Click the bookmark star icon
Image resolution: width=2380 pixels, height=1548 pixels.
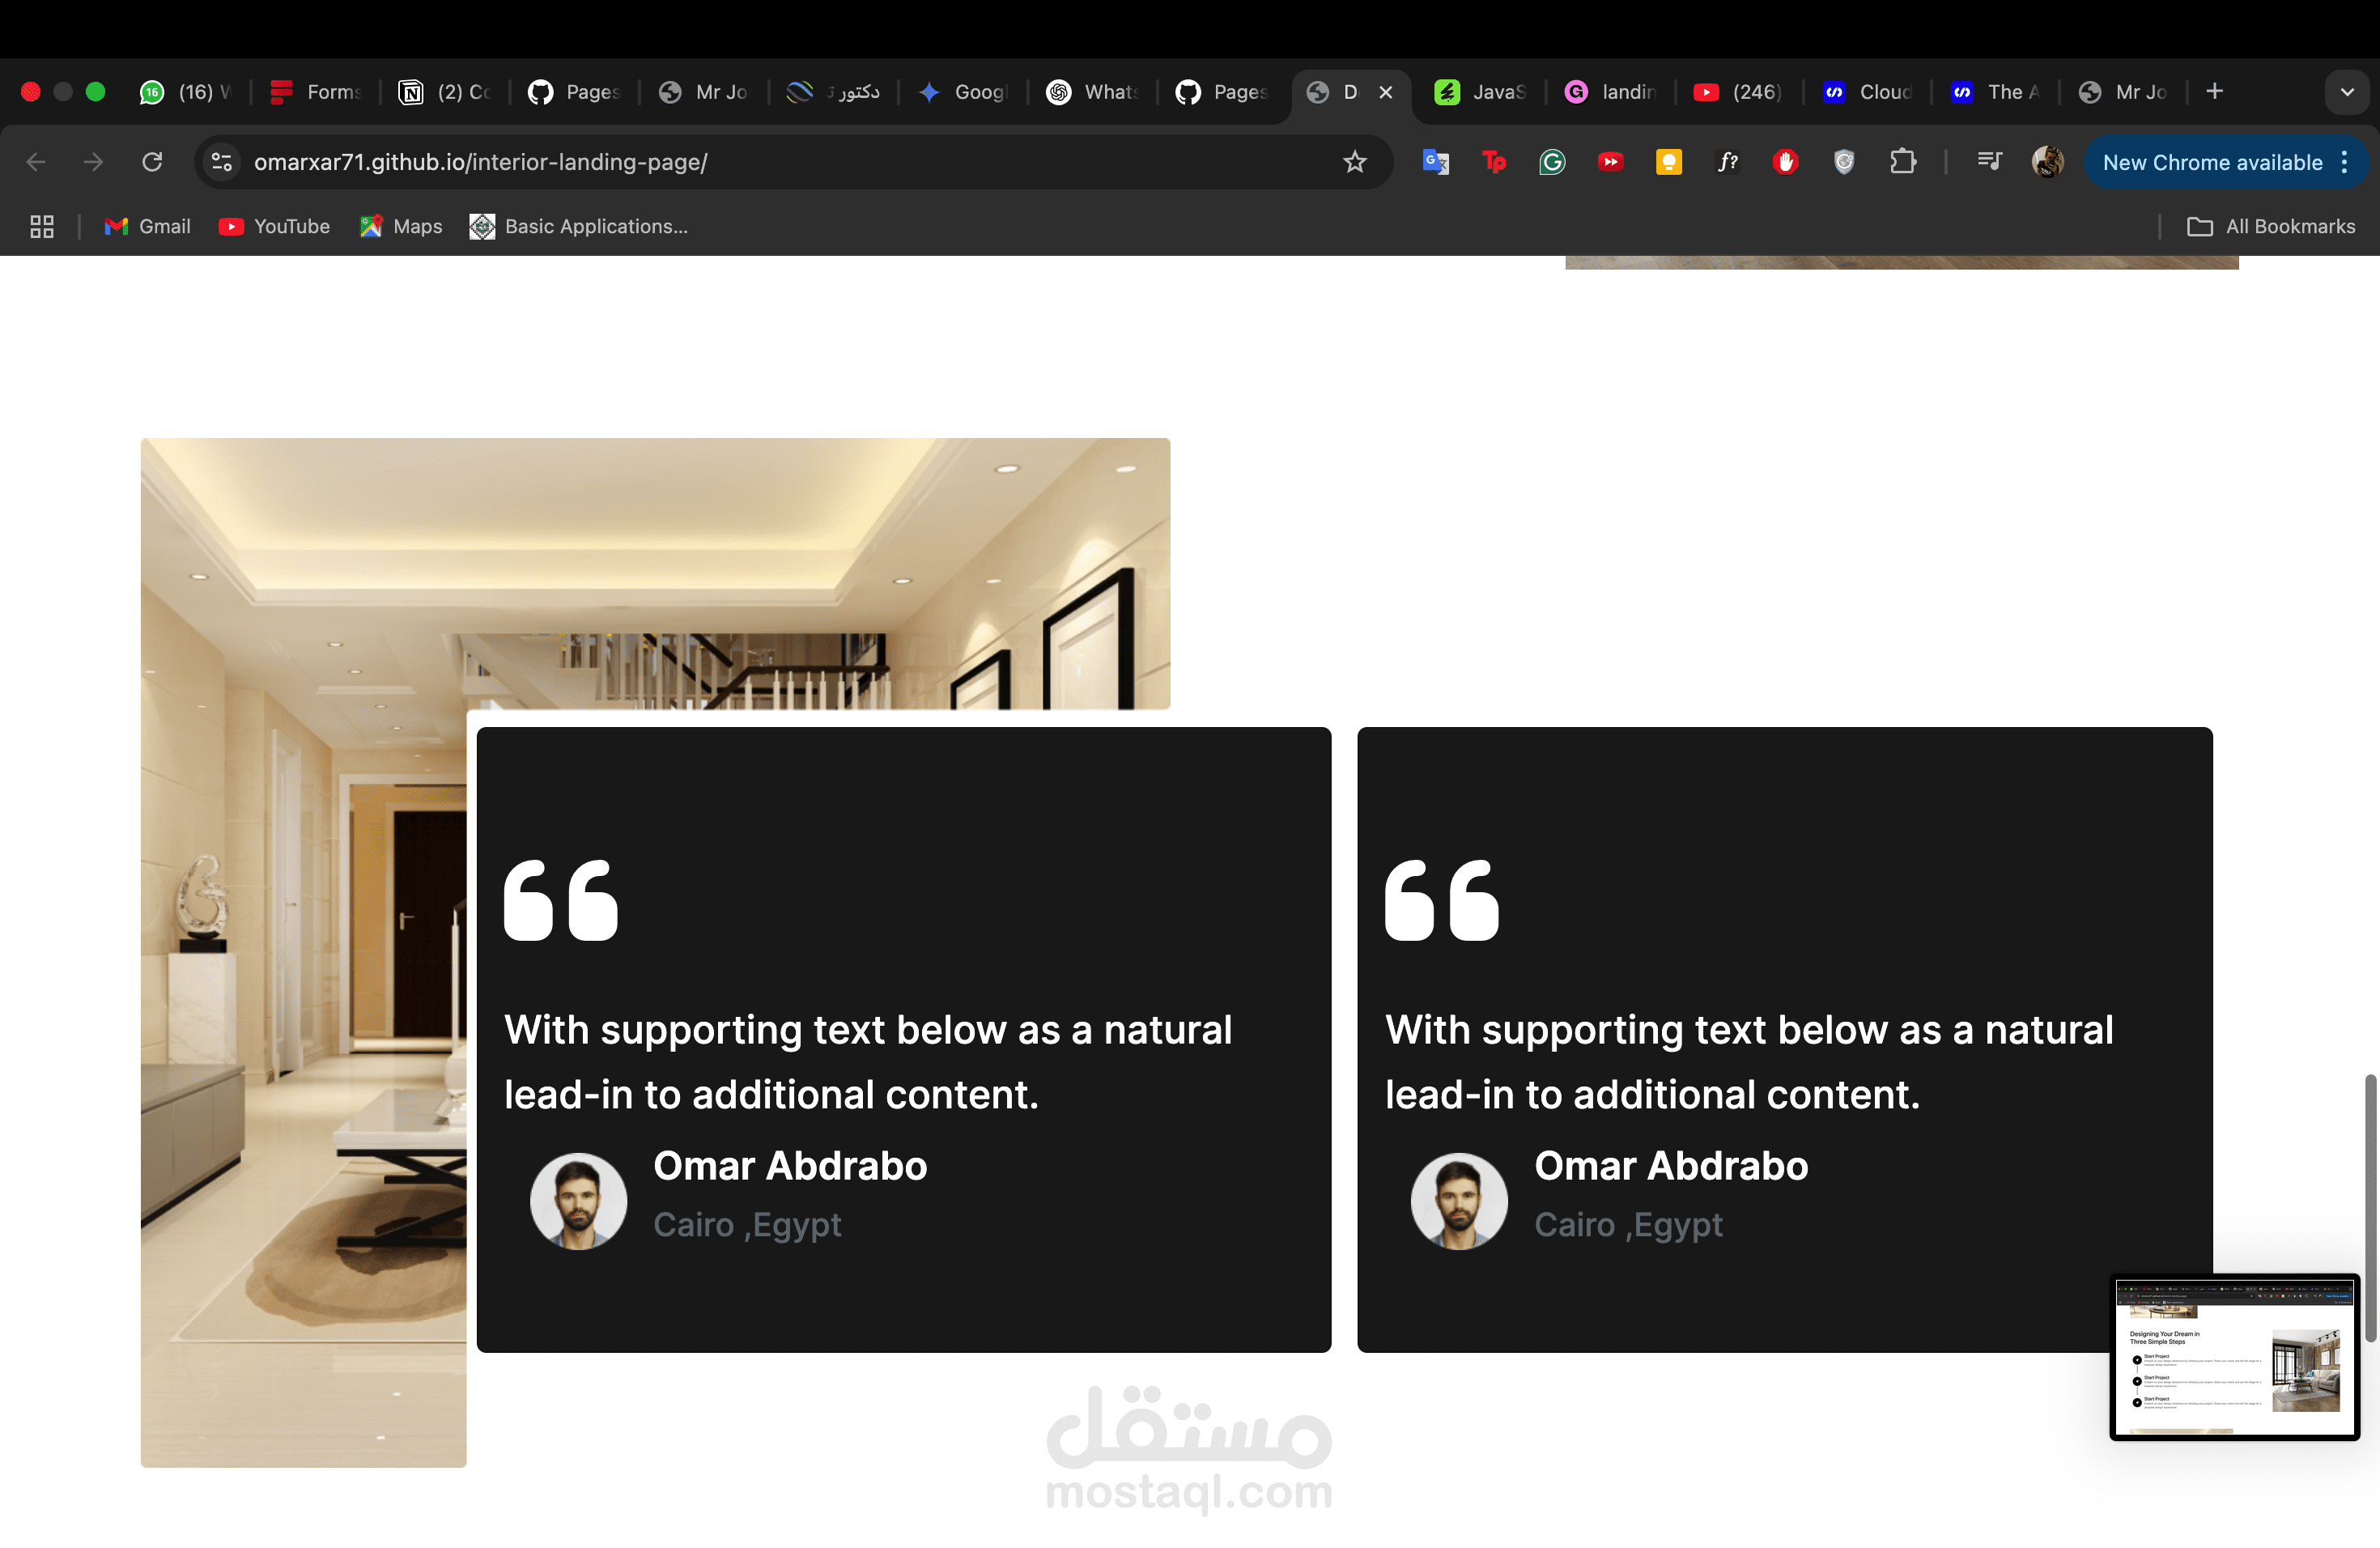point(1354,162)
